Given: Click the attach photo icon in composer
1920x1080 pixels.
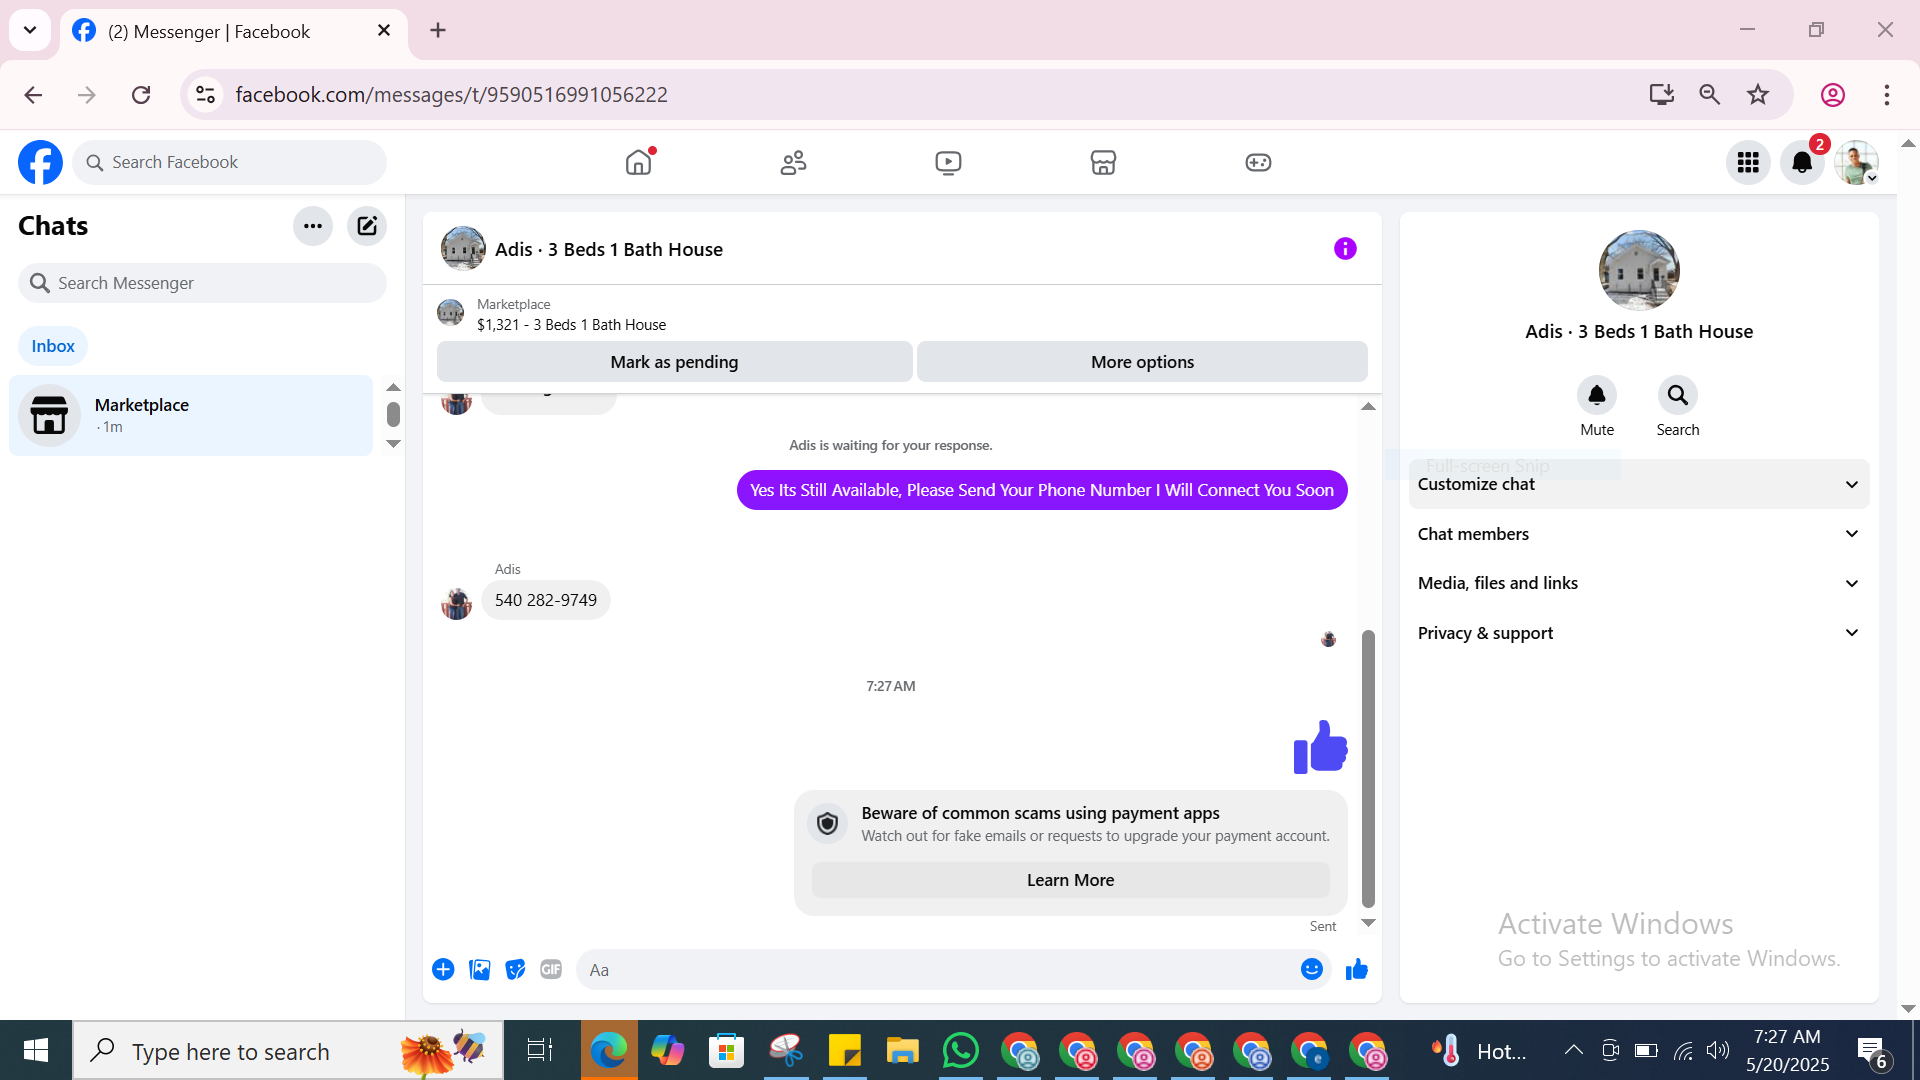Looking at the screenshot, I should coord(480,969).
